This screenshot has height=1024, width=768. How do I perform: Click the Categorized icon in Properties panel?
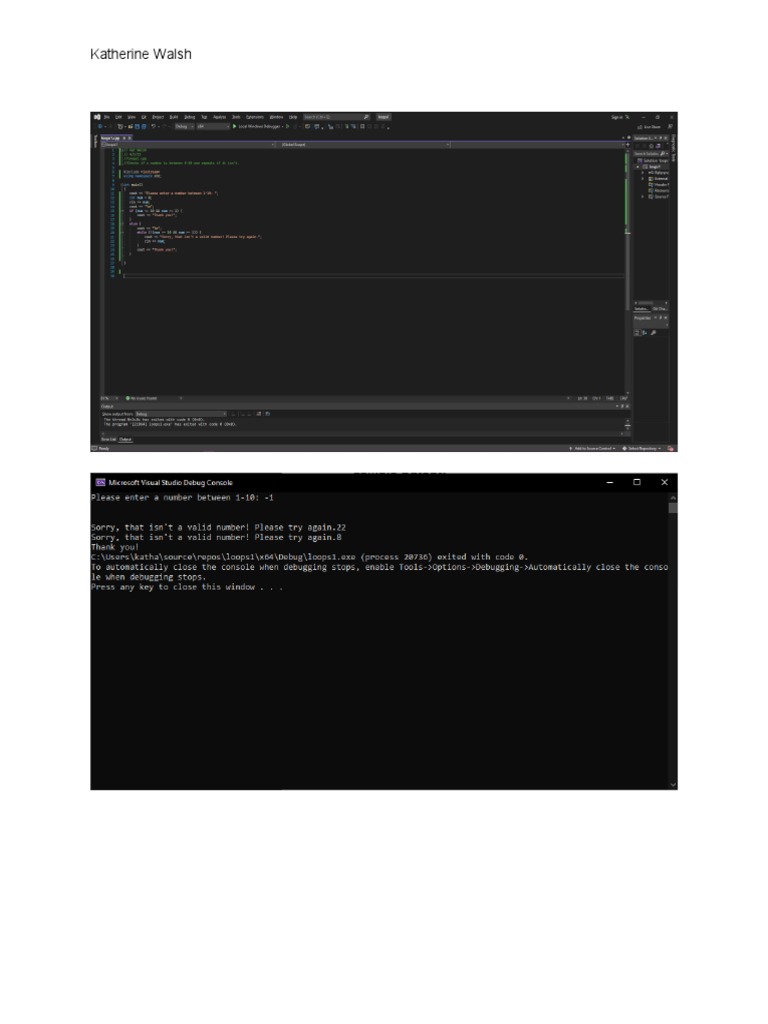pyautogui.click(x=637, y=332)
